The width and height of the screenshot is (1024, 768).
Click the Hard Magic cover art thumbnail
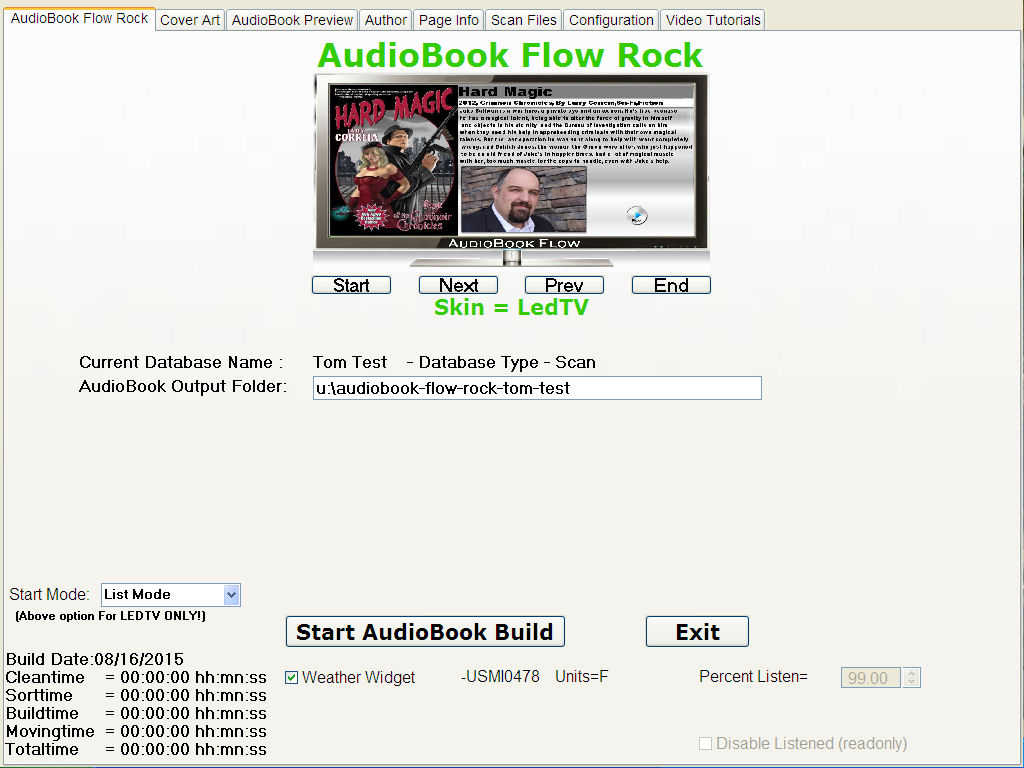pos(393,160)
